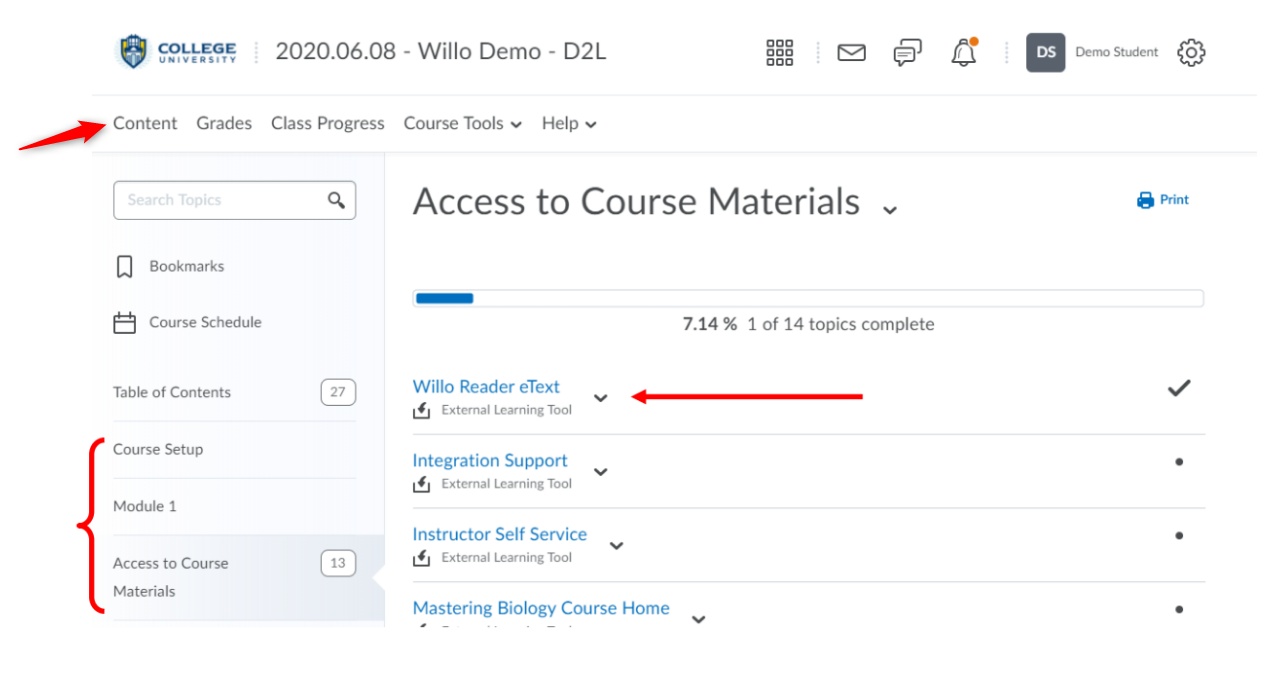The height and width of the screenshot is (699, 1275).
Task: Click External Learning Tool label under Integration Support
Action: [507, 484]
